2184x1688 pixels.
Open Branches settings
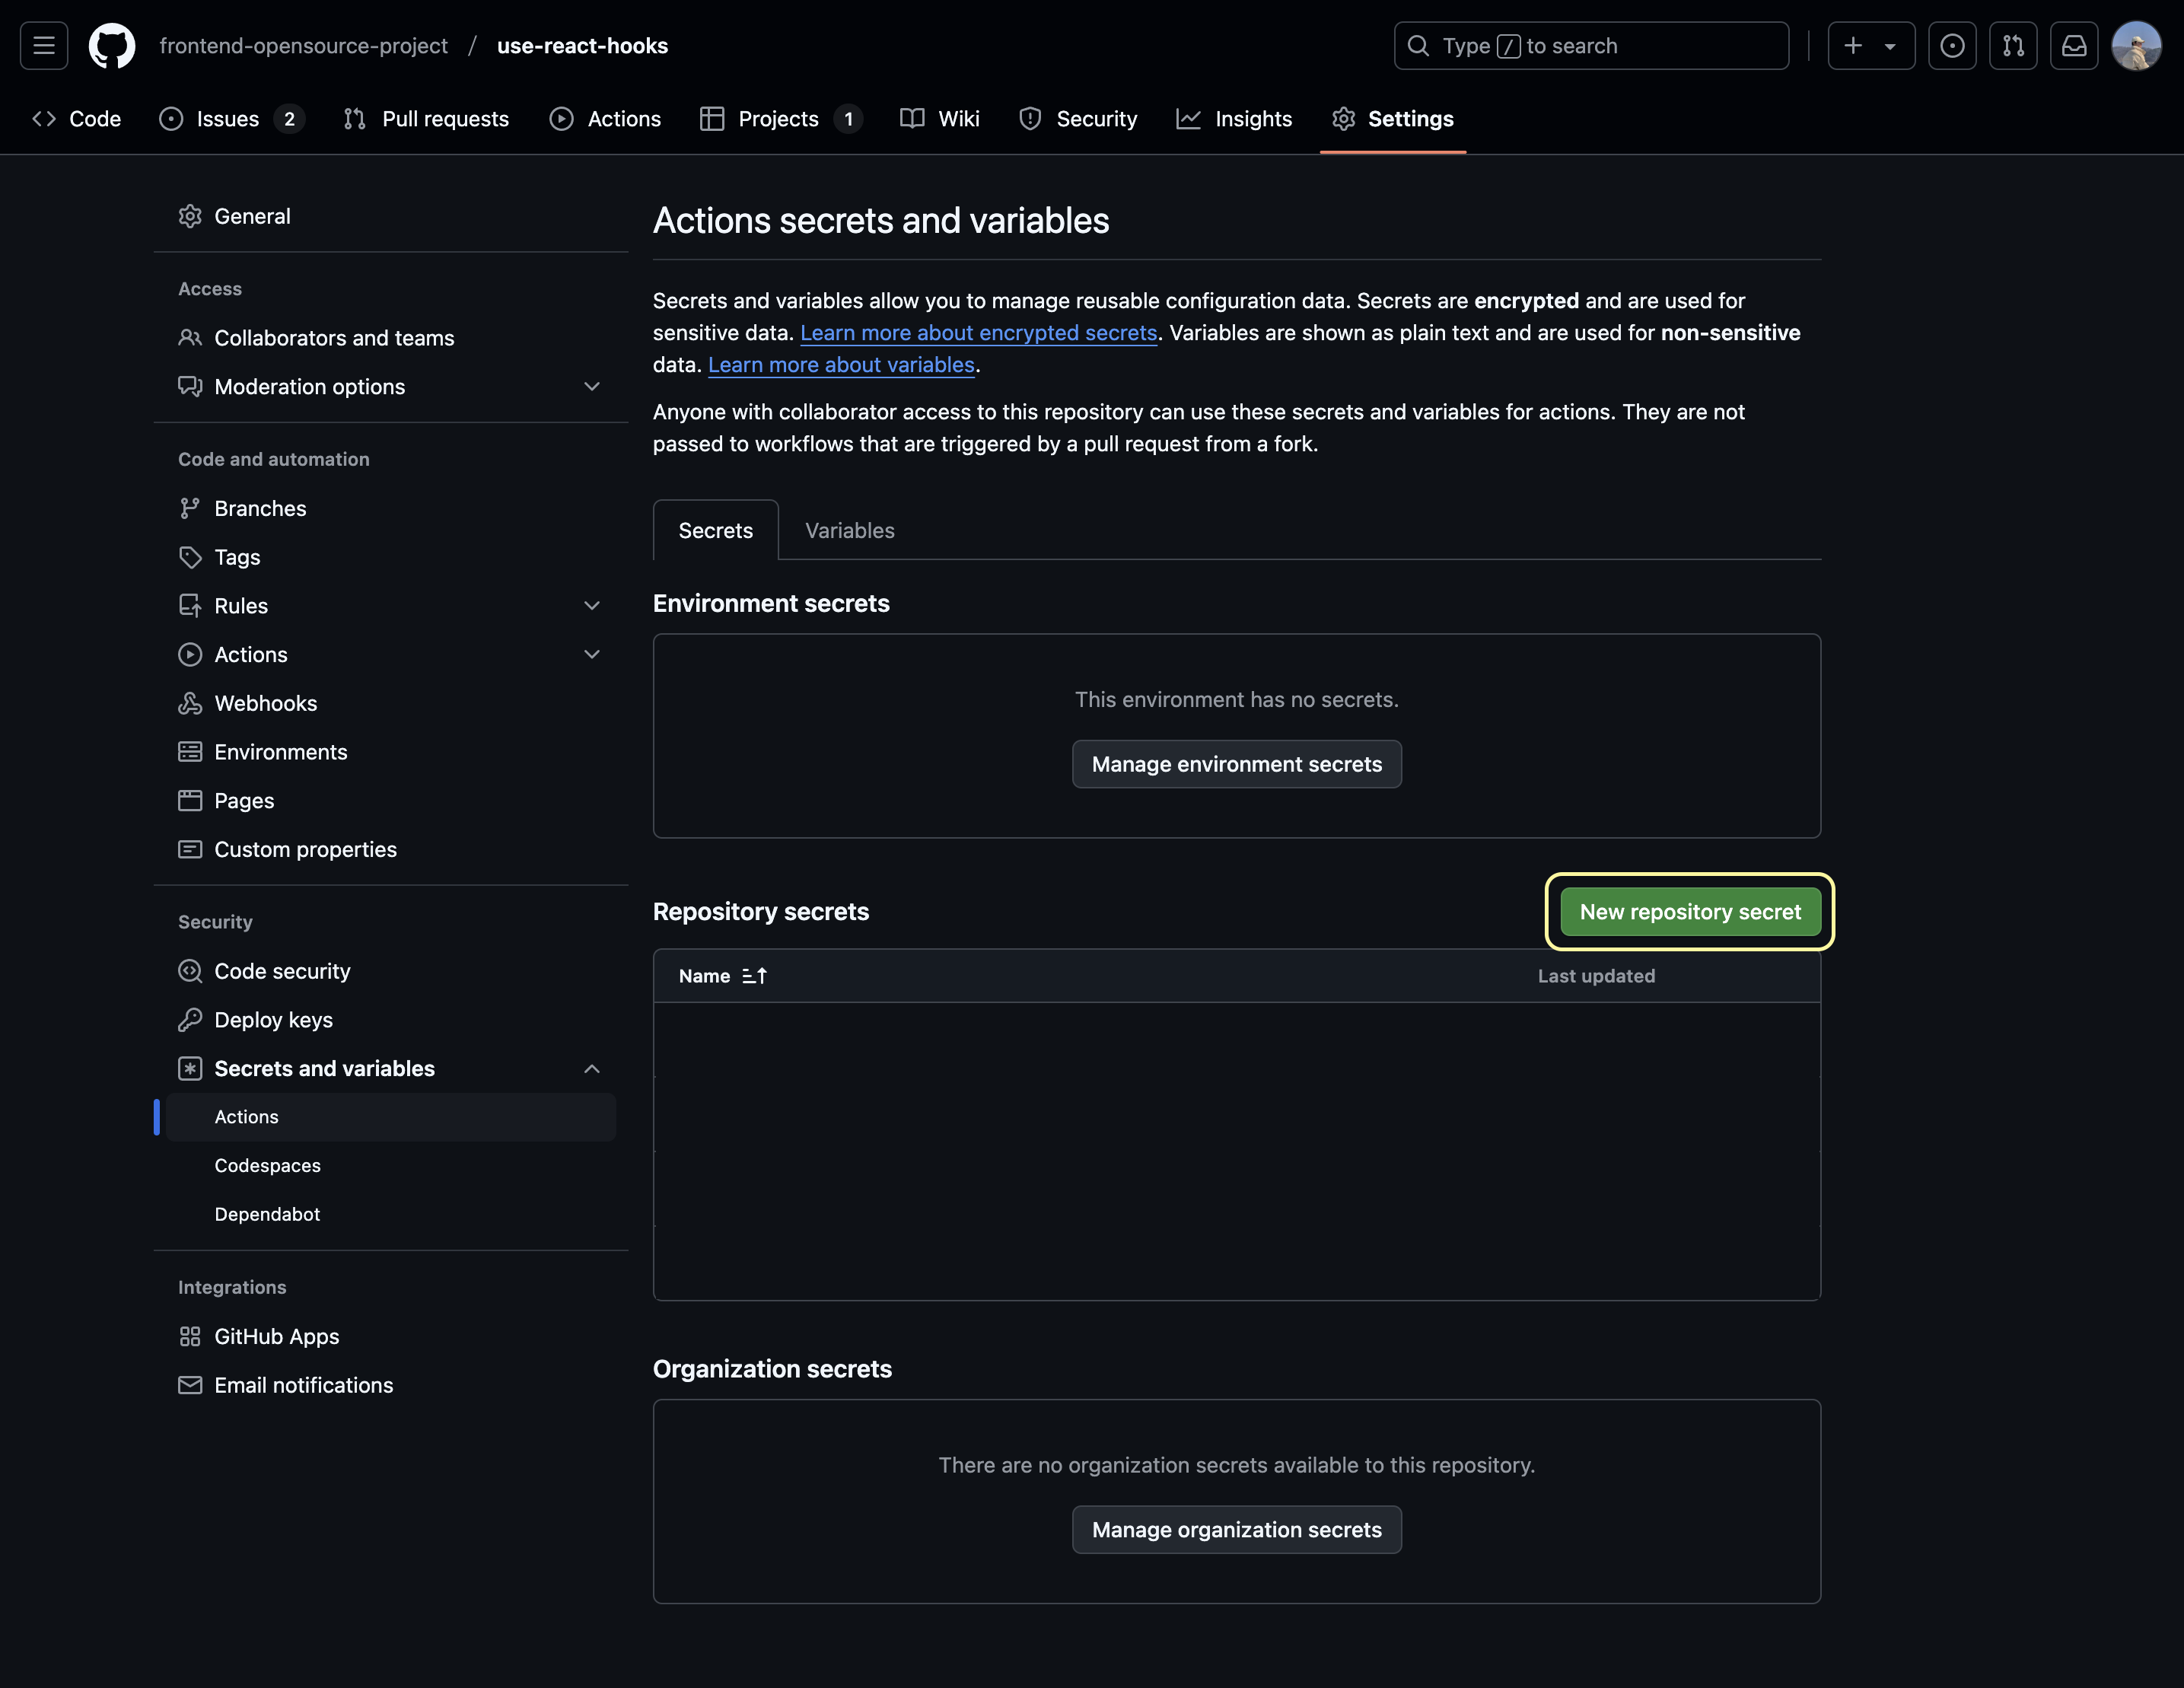coord(391,508)
